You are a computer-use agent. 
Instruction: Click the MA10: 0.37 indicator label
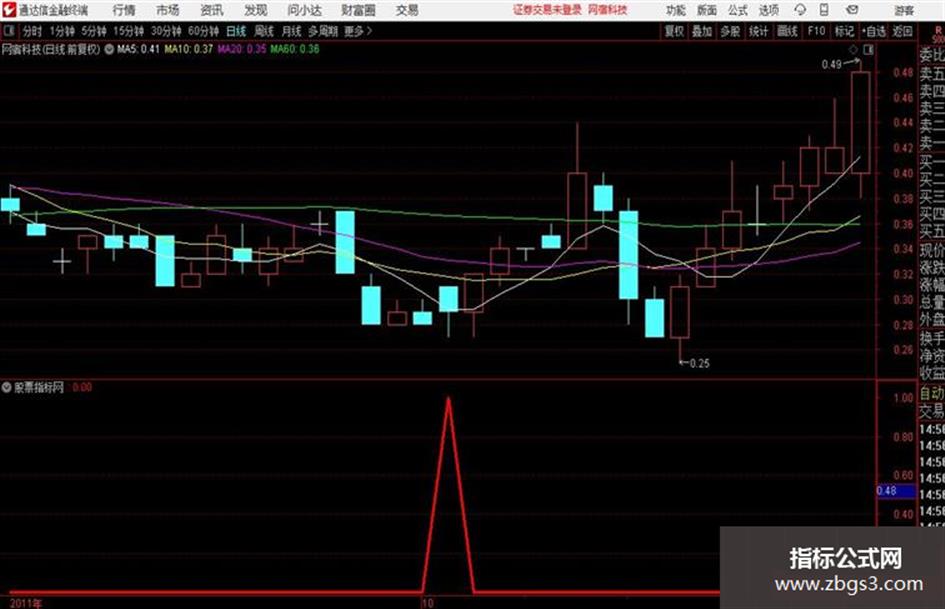(189, 49)
